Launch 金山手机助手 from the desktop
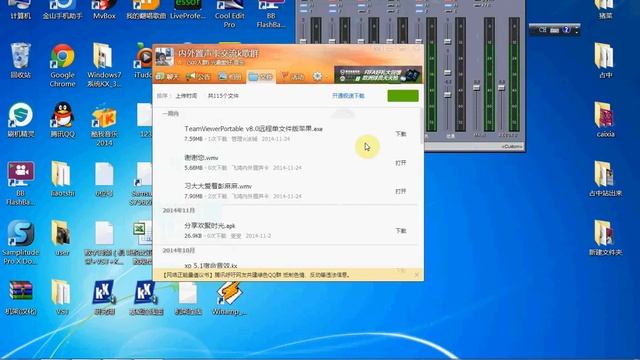 [62, 10]
